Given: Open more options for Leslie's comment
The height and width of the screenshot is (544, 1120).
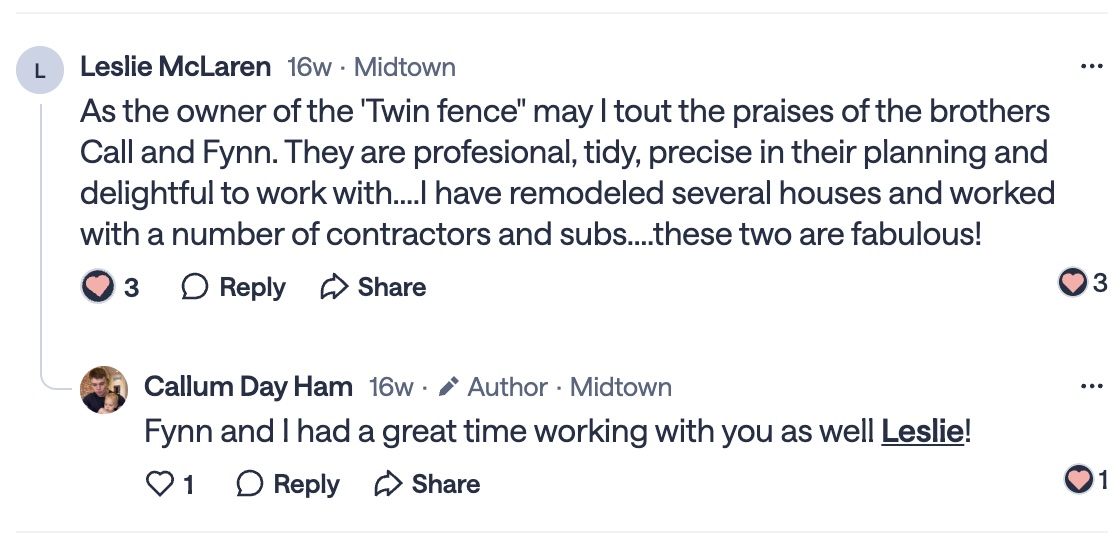Looking at the screenshot, I should coord(1092,67).
